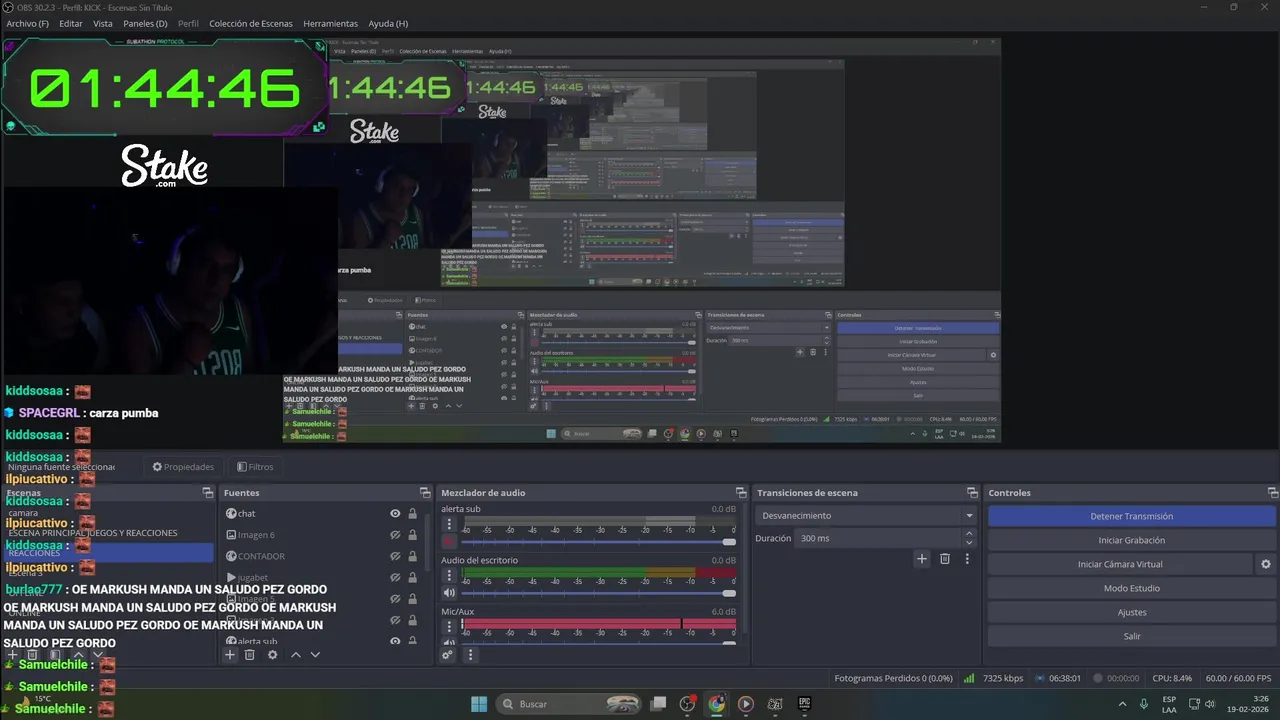Open virtual camera settings gear
Image resolution: width=1280 pixels, height=720 pixels.
coord(1266,564)
